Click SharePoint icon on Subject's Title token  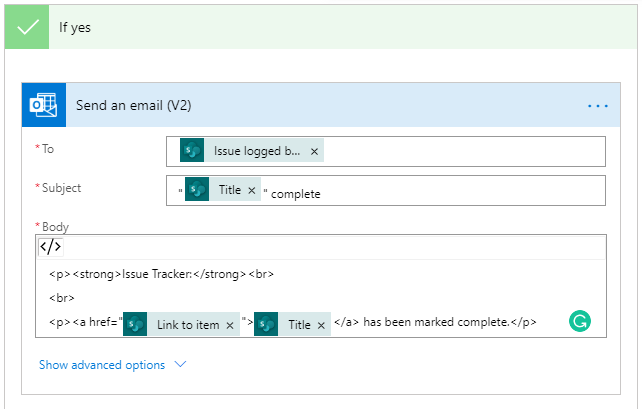[197, 190]
